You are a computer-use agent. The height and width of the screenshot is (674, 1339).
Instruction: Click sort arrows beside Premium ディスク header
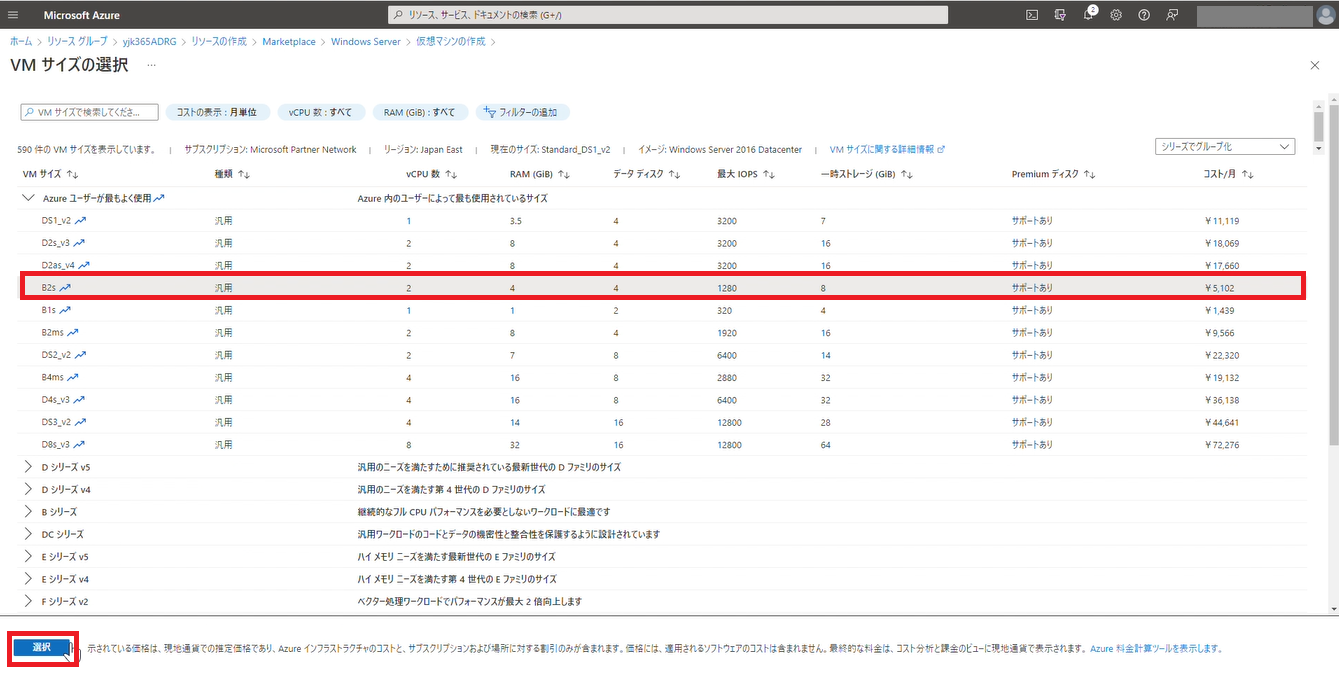pos(1090,175)
